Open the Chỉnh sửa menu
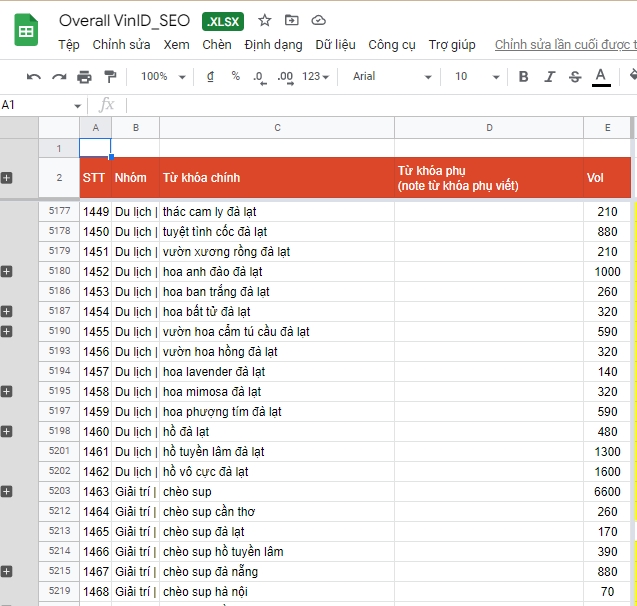 coord(121,45)
